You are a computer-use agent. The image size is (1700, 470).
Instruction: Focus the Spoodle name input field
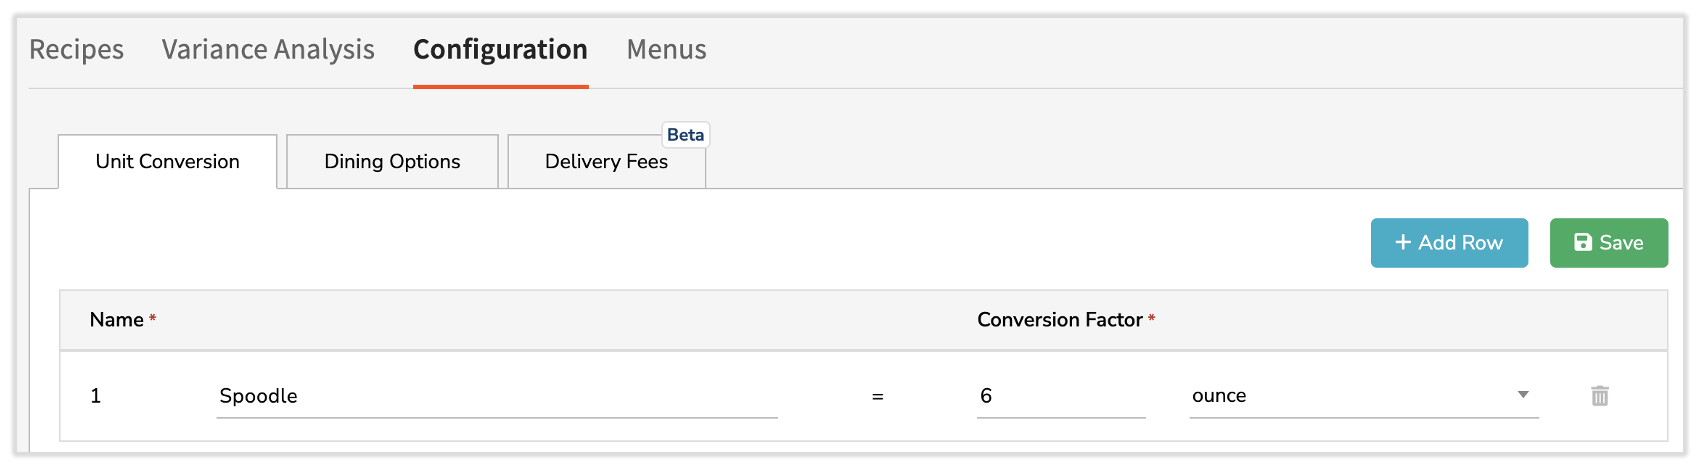[496, 396]
